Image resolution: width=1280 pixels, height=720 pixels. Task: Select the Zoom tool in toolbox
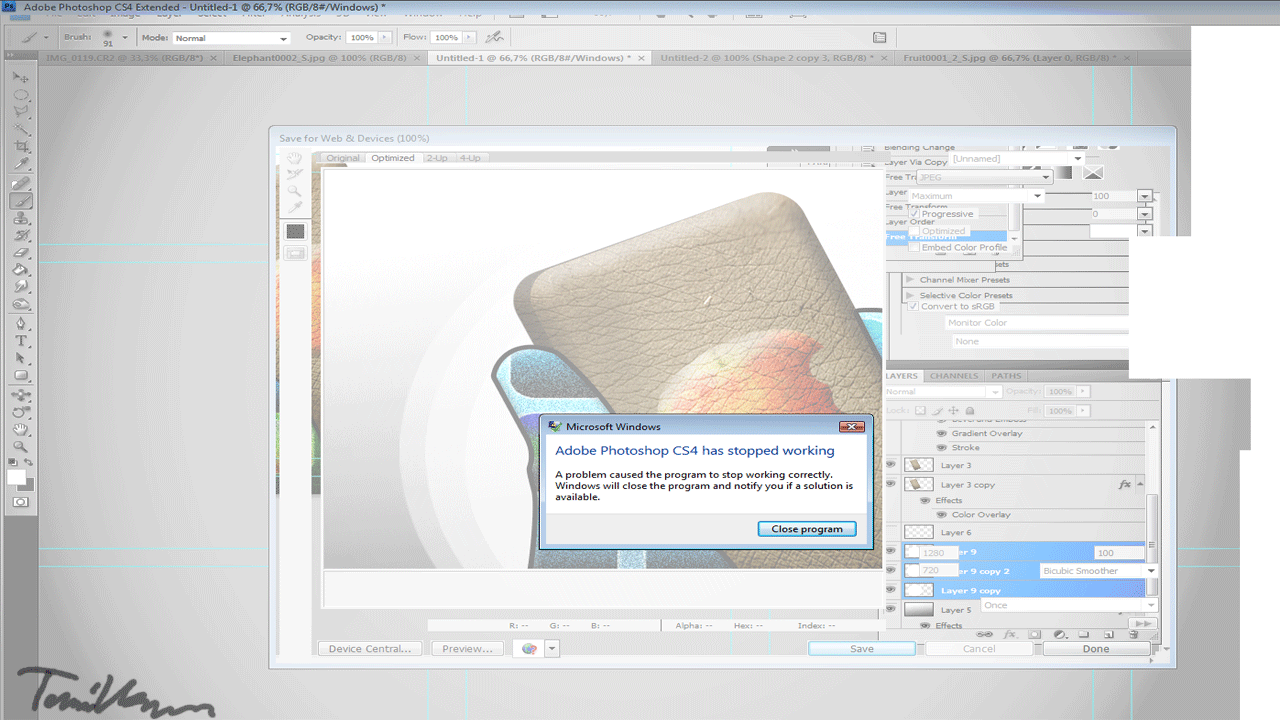pos(21,447)
